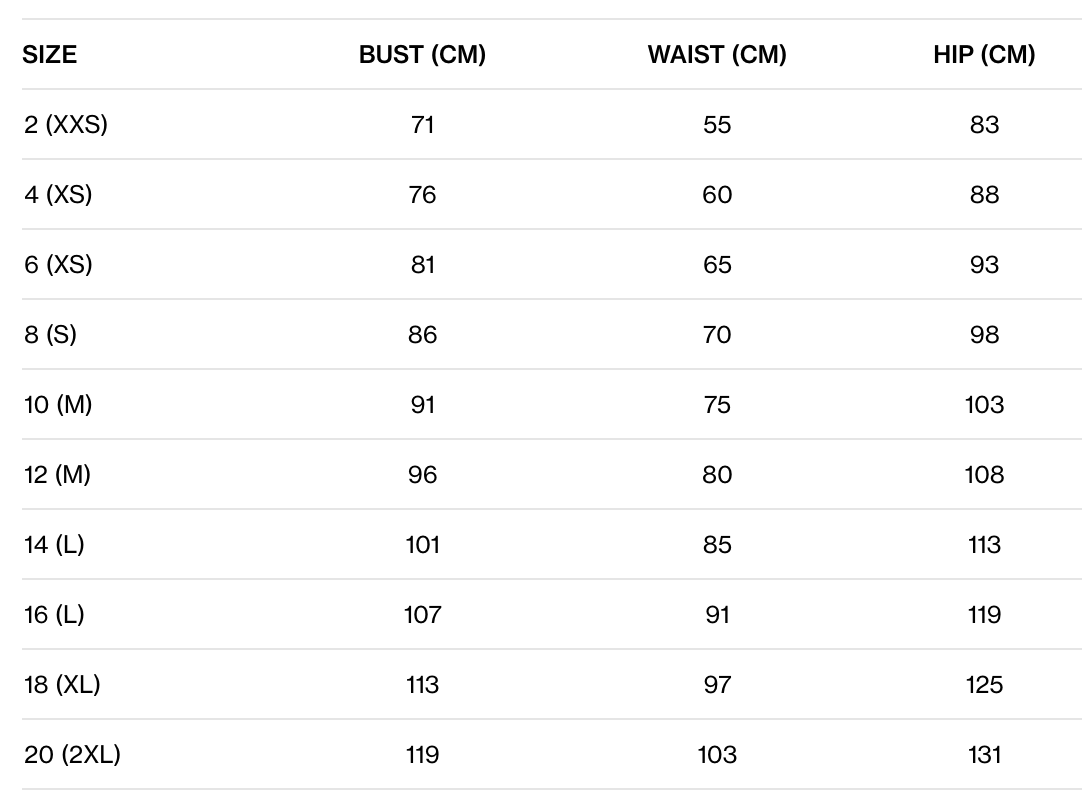
Task: Click the SIZE column header
Action: point(50,55)
